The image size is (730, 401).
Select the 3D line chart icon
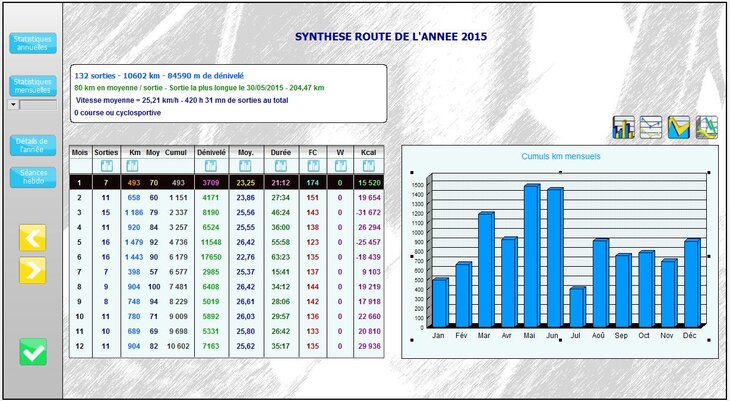pos(706,127)
